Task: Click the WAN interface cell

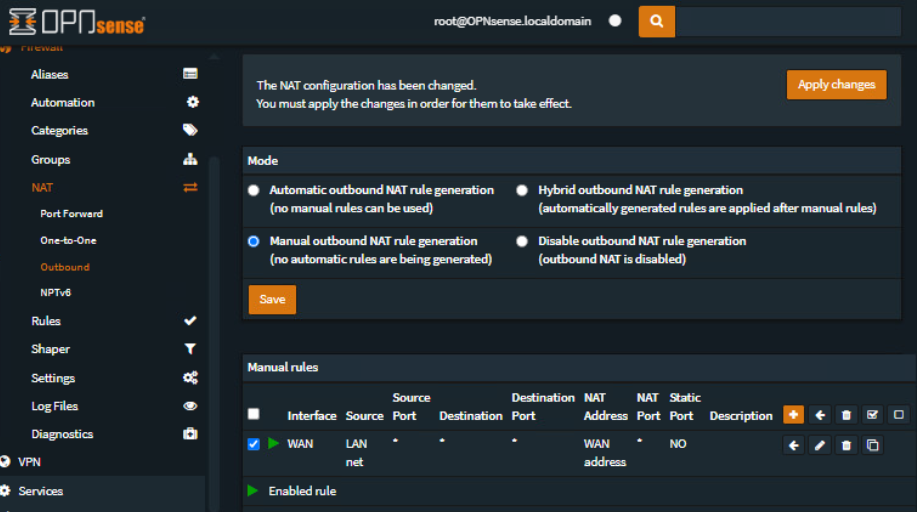Action: point(300,444)
